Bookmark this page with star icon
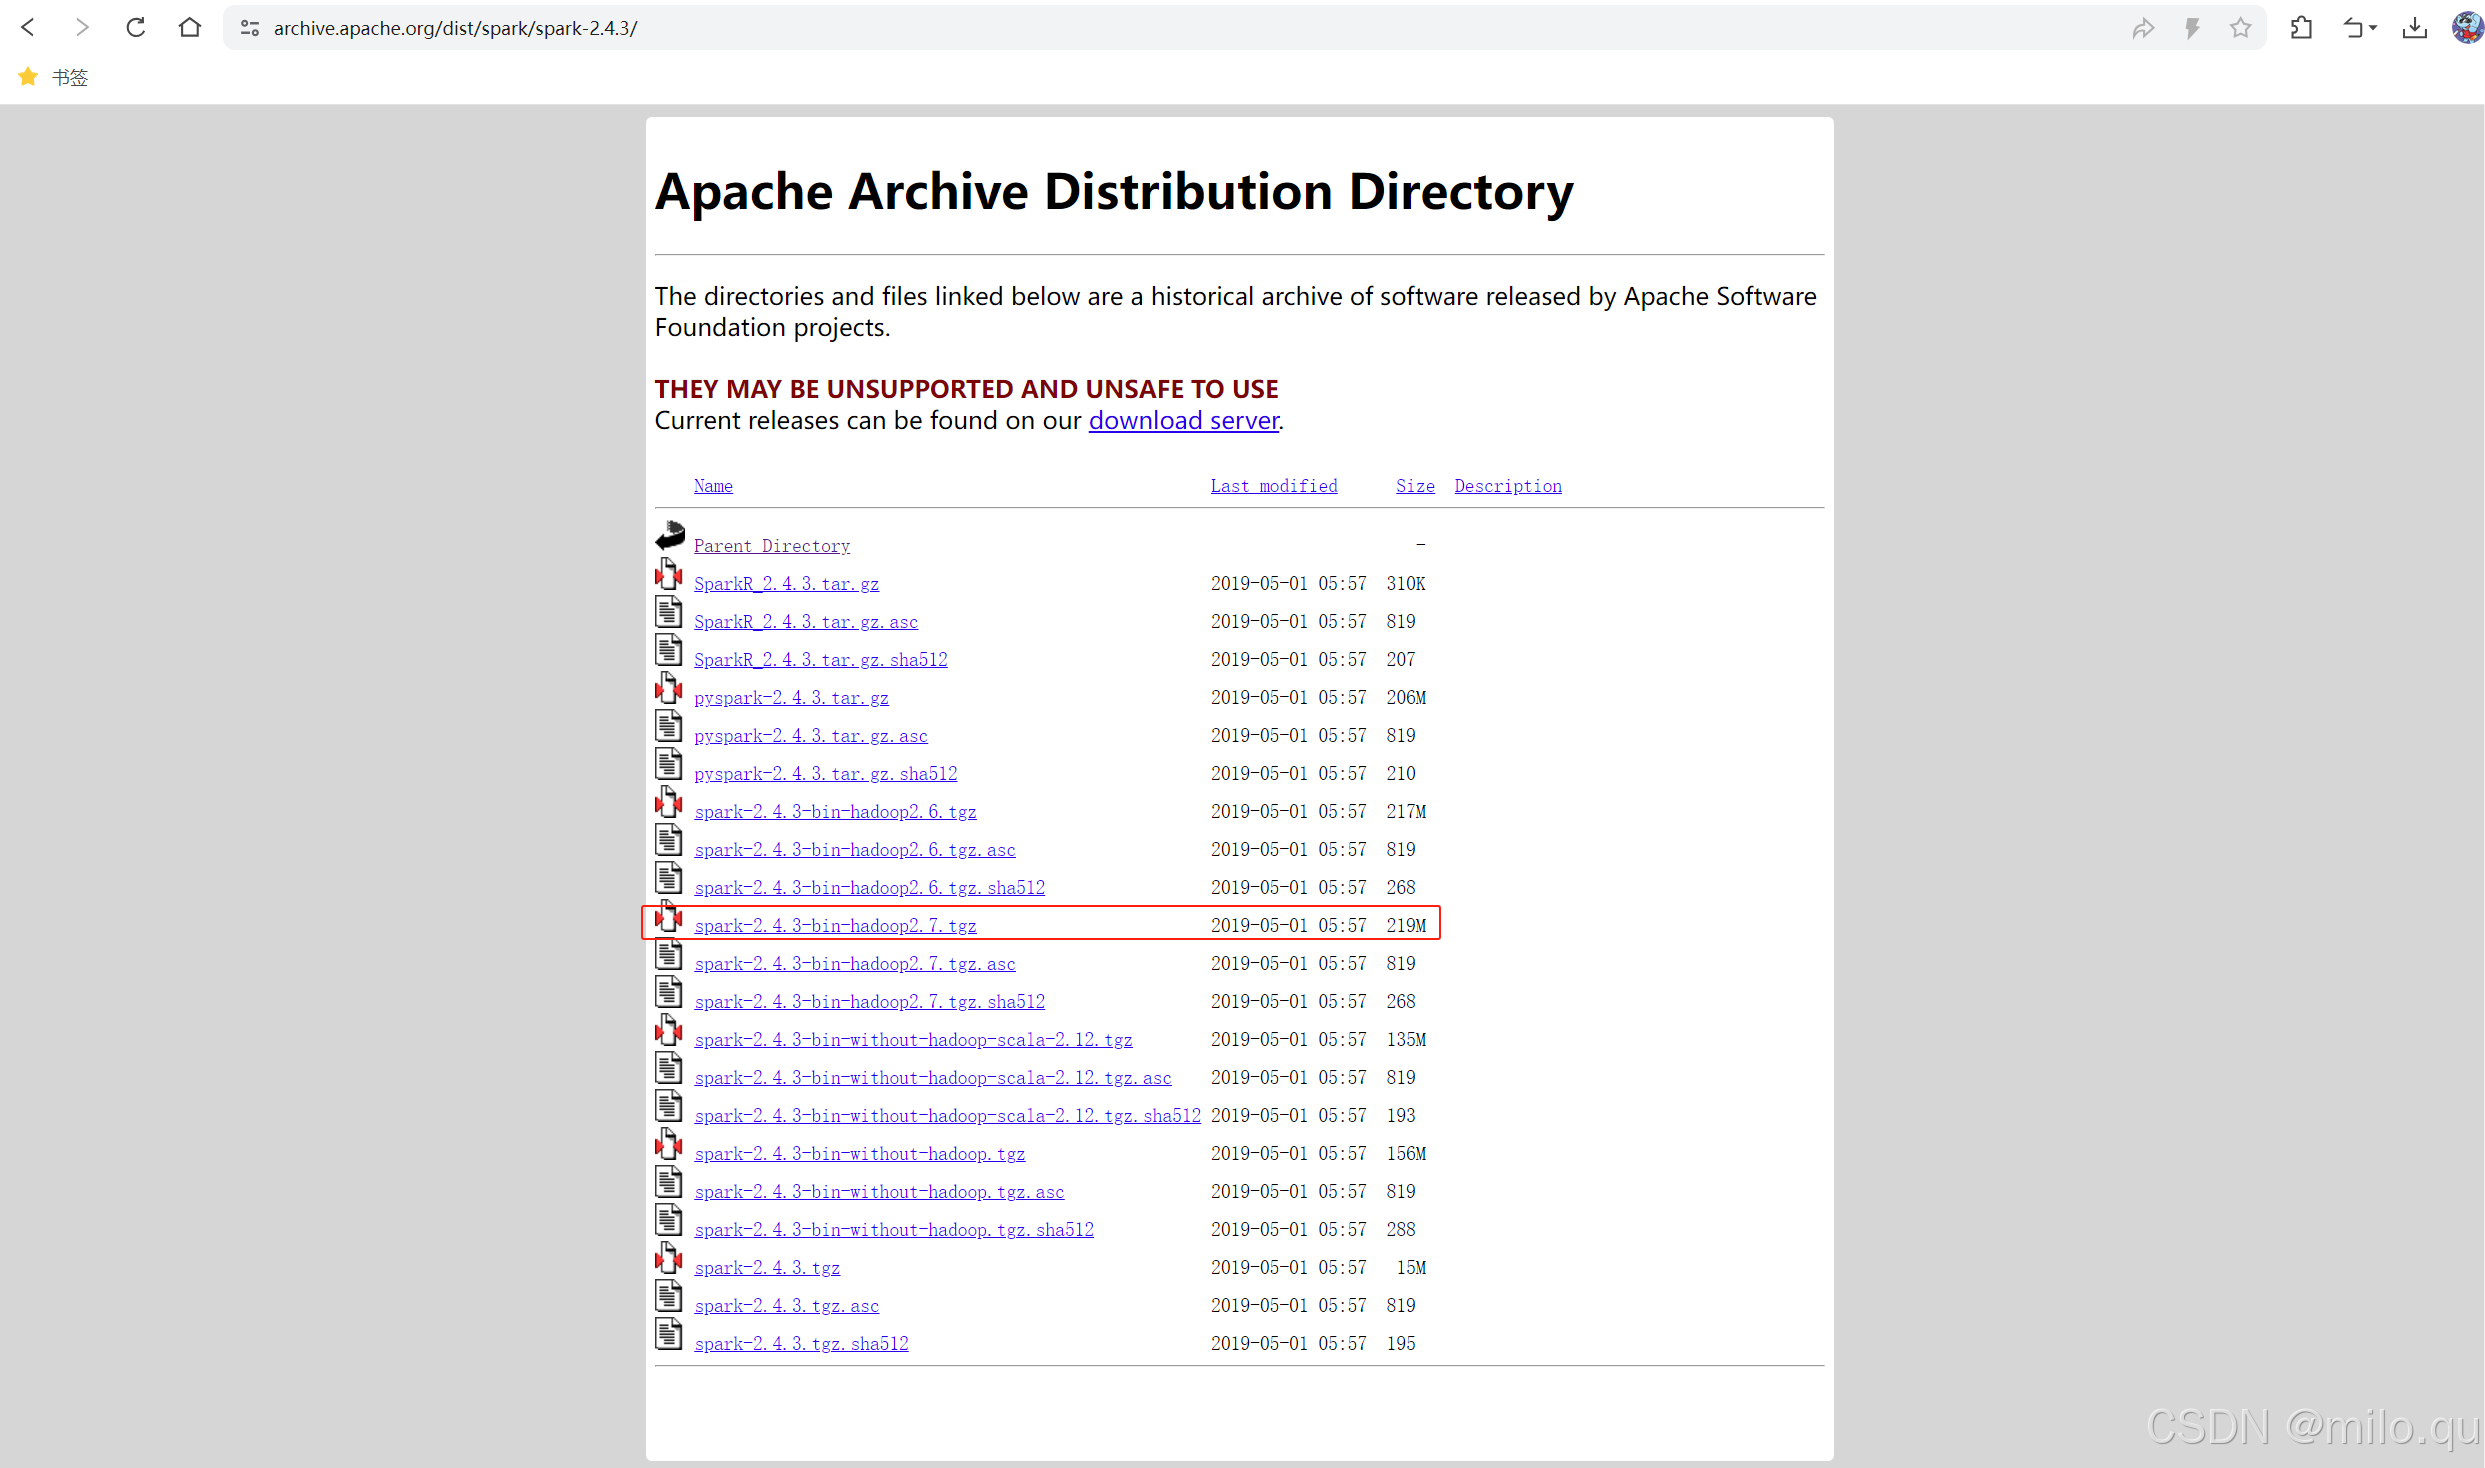The width and height of the screenshot is (2485, 1468). pos(2240,28)
